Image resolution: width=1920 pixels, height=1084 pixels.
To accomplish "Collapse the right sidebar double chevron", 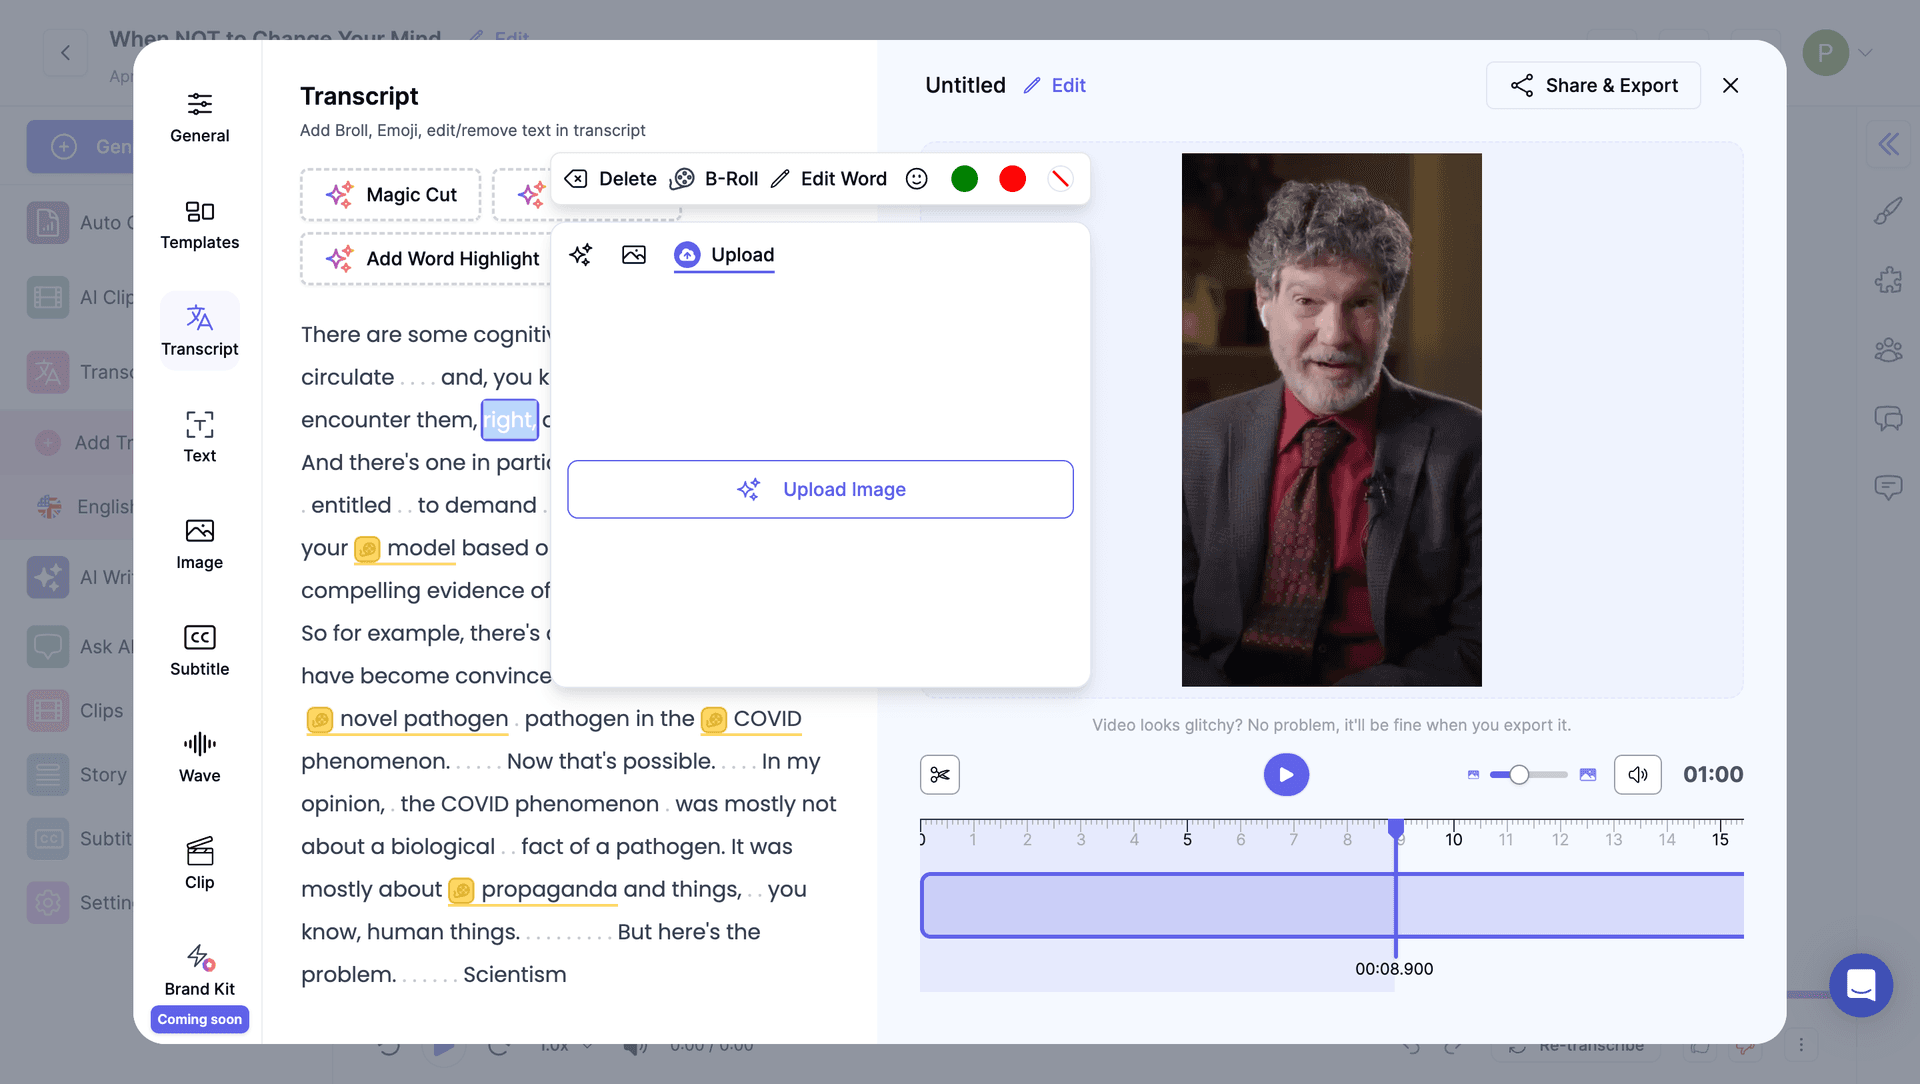I will click(1888, 145).
